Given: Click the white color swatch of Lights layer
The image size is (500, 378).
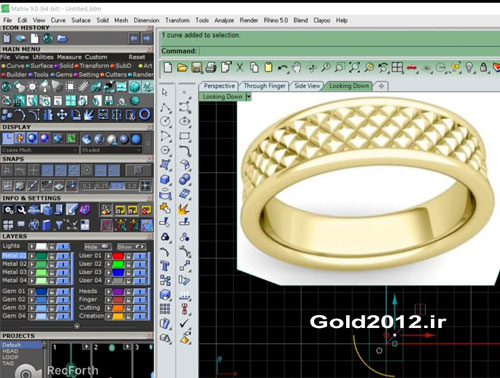Looking at the screenshot, I should point(41,247).
